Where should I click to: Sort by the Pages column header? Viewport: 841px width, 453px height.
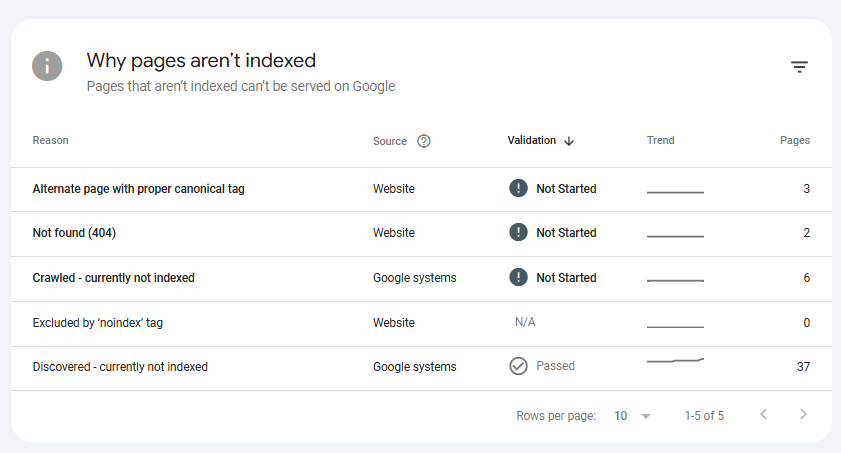pos(794,140)
